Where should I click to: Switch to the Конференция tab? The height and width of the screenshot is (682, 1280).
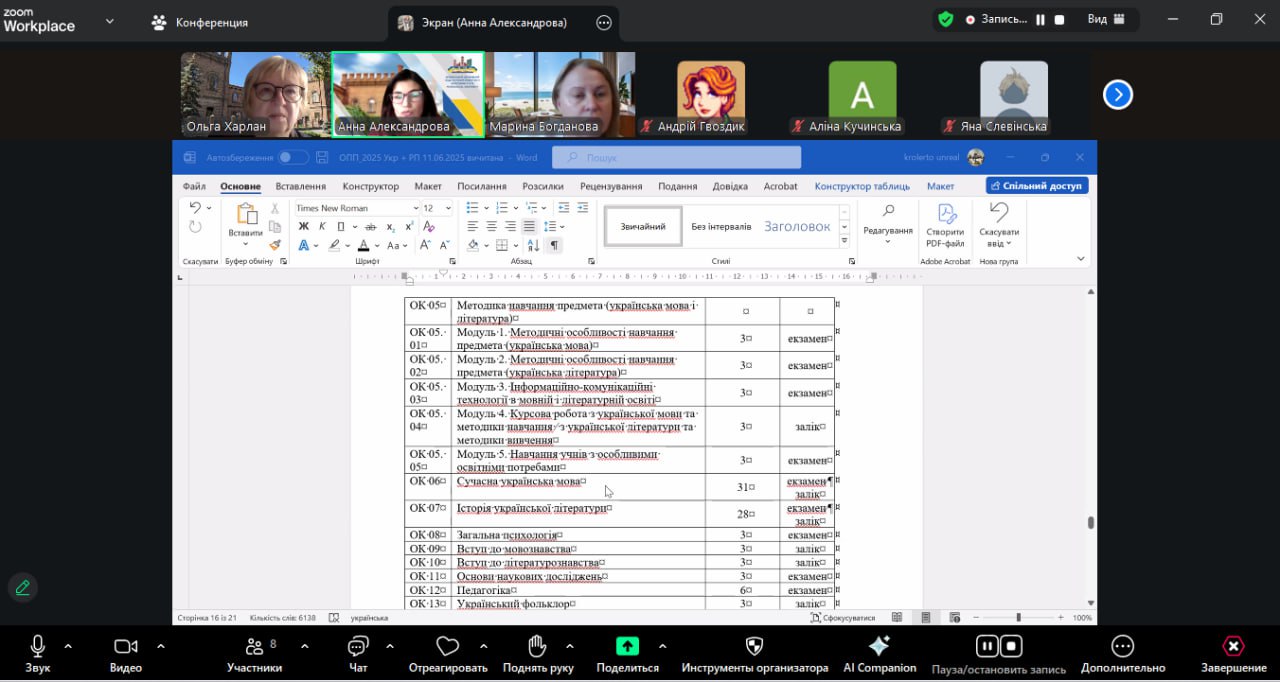point(199,22)
